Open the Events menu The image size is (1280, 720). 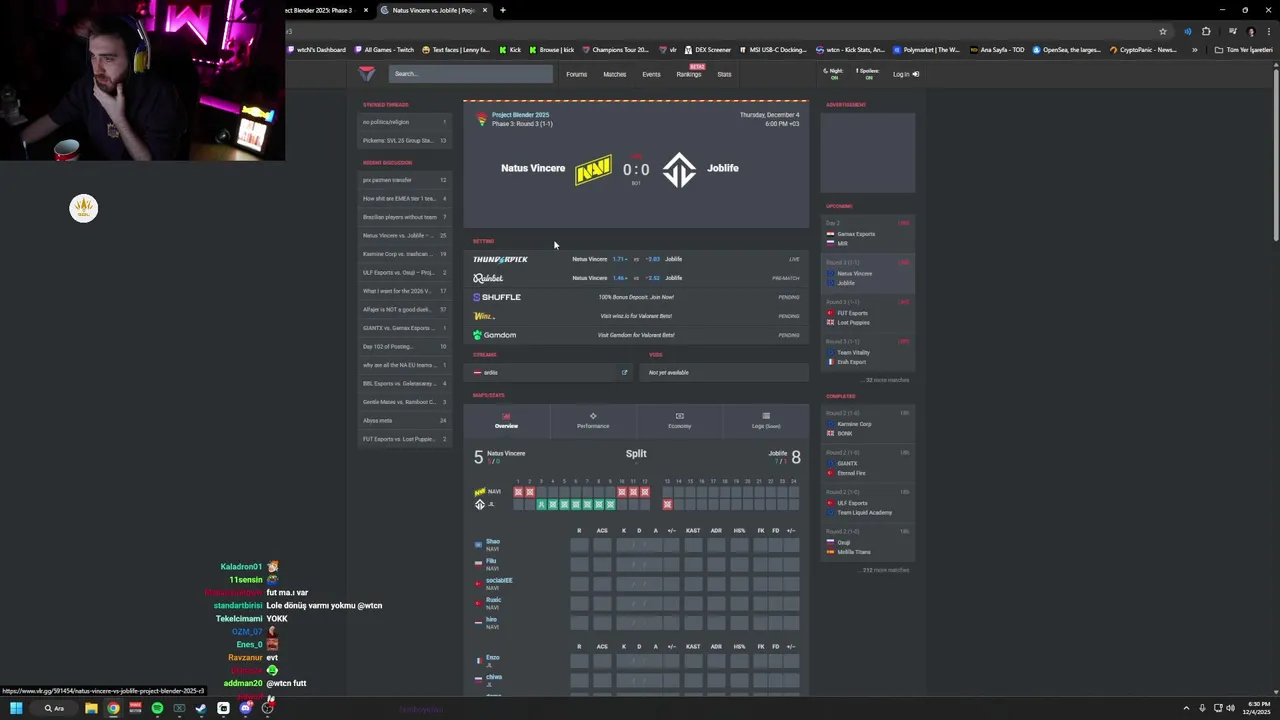tap(651, 74)
